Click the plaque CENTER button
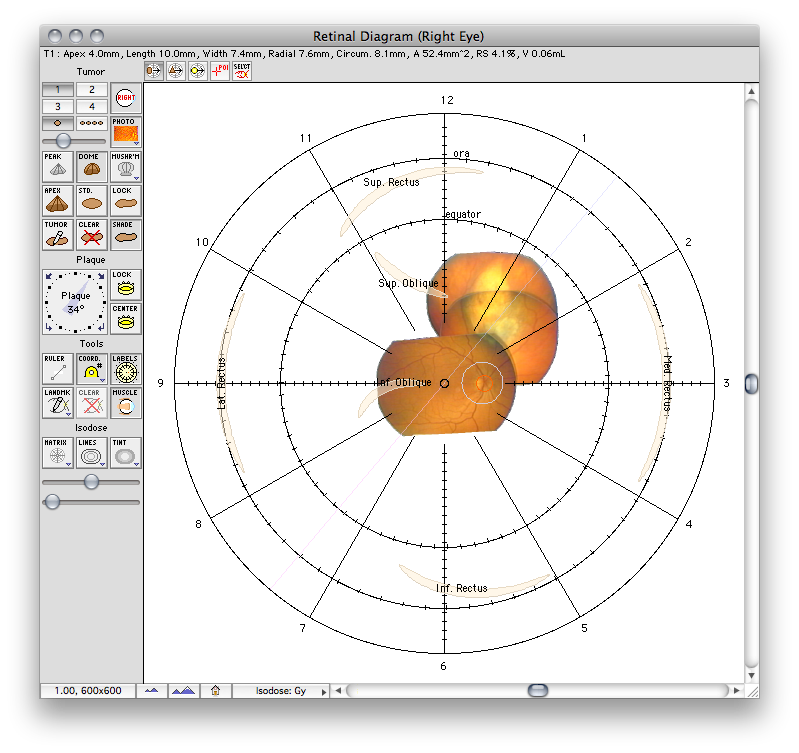The height and width of the screenshot is (753, 799). (125, 318)
